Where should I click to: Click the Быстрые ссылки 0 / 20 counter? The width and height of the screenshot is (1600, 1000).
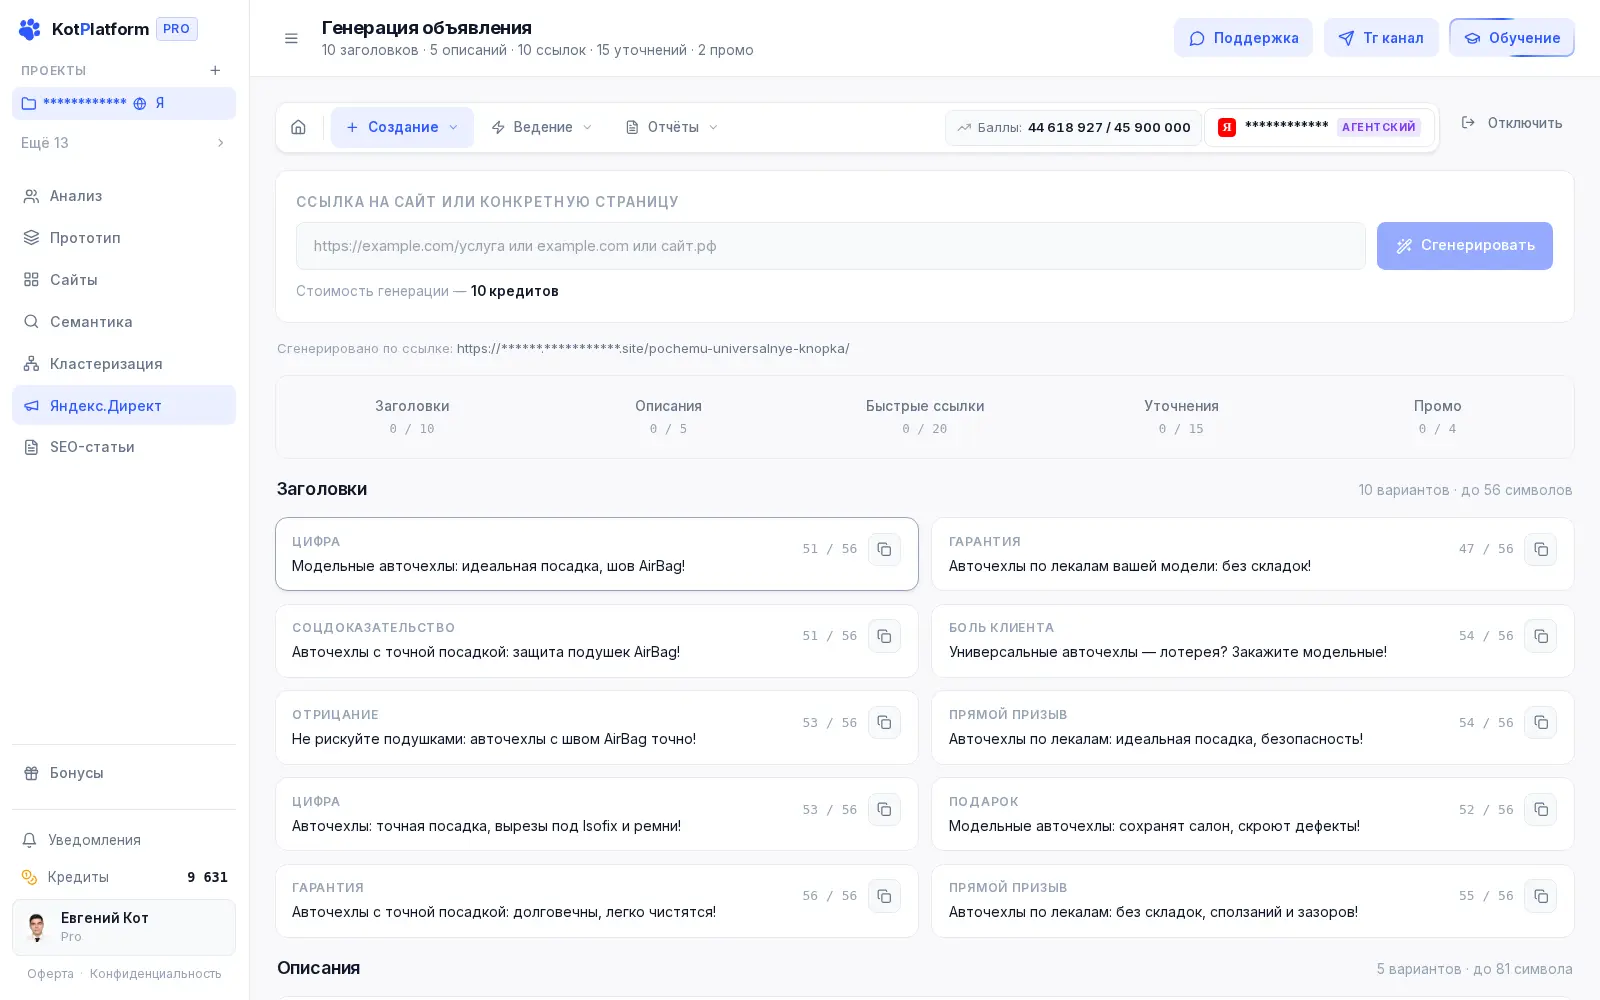(925, 417)
